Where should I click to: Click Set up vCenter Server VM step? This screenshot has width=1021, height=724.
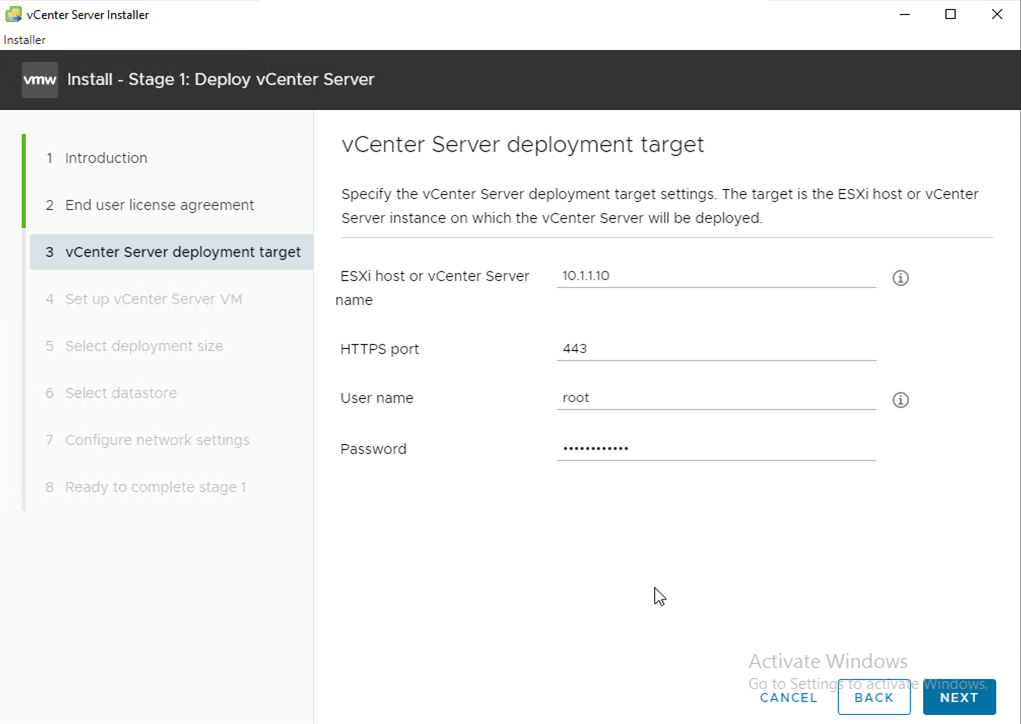point(153,299)
